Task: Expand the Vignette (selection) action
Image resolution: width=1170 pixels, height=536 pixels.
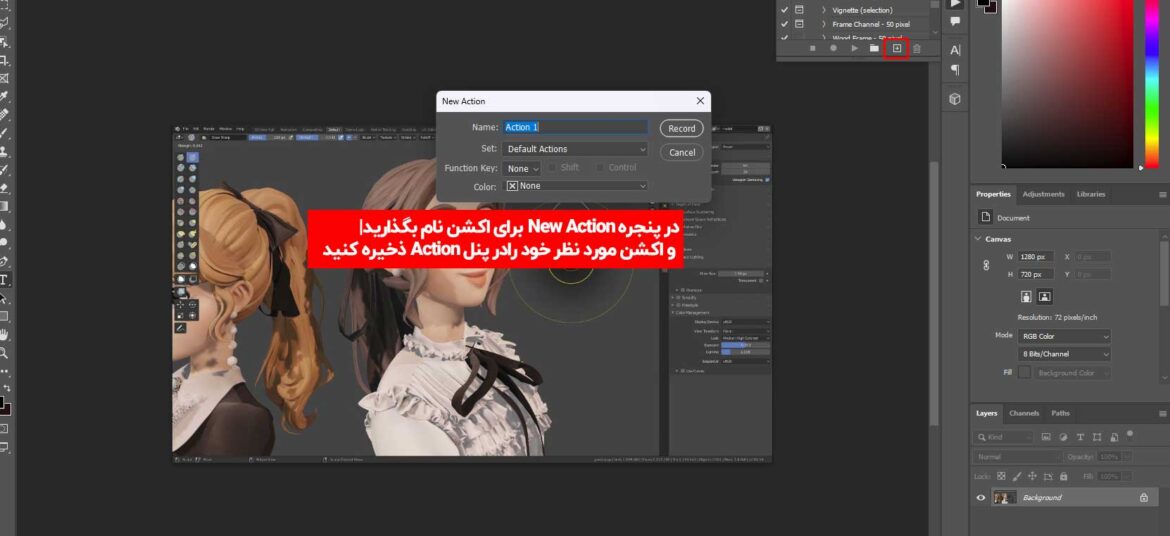Action: click(x=824, y=10)
